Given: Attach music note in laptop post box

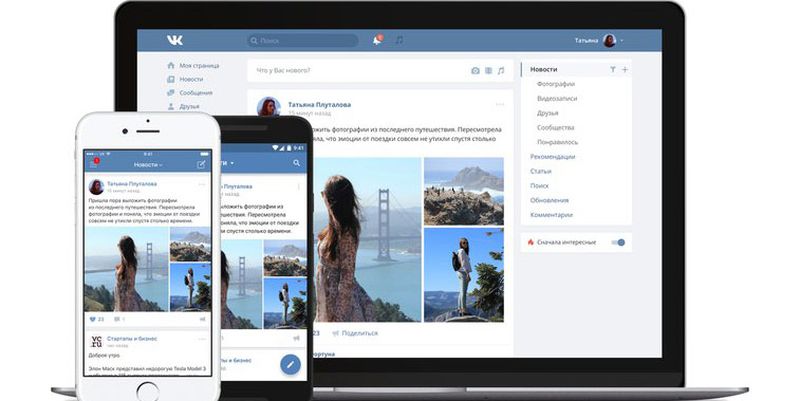Looking at the screenshot, I should point(501,71).
